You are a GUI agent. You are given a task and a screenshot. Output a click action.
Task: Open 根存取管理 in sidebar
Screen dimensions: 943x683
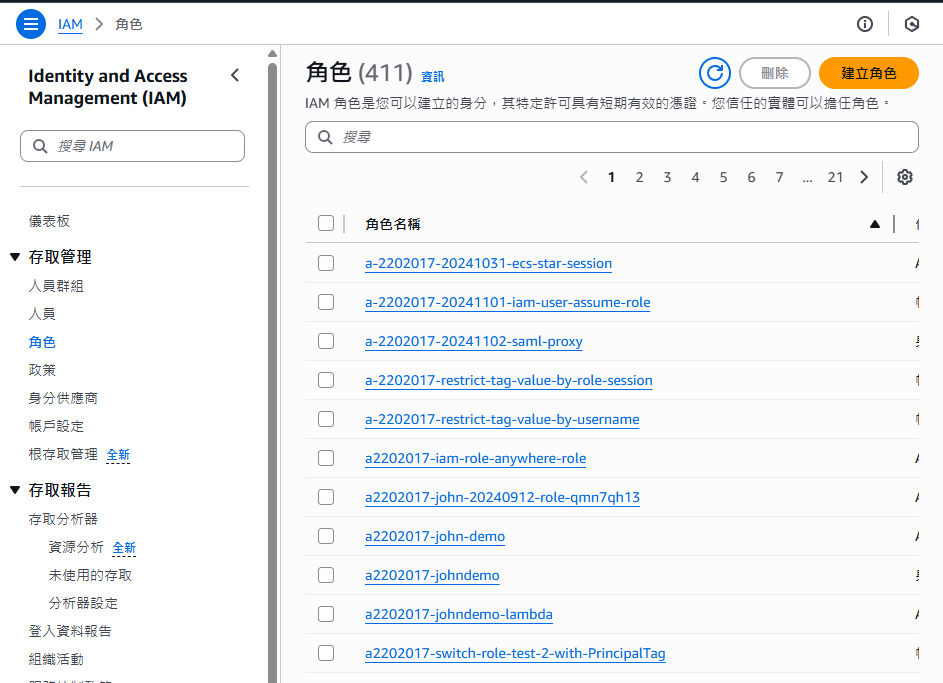coord(63,455)
